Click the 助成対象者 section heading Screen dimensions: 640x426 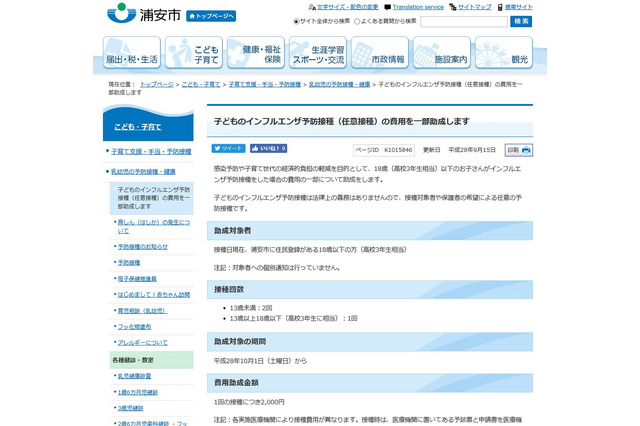click(x=370, y=231)
